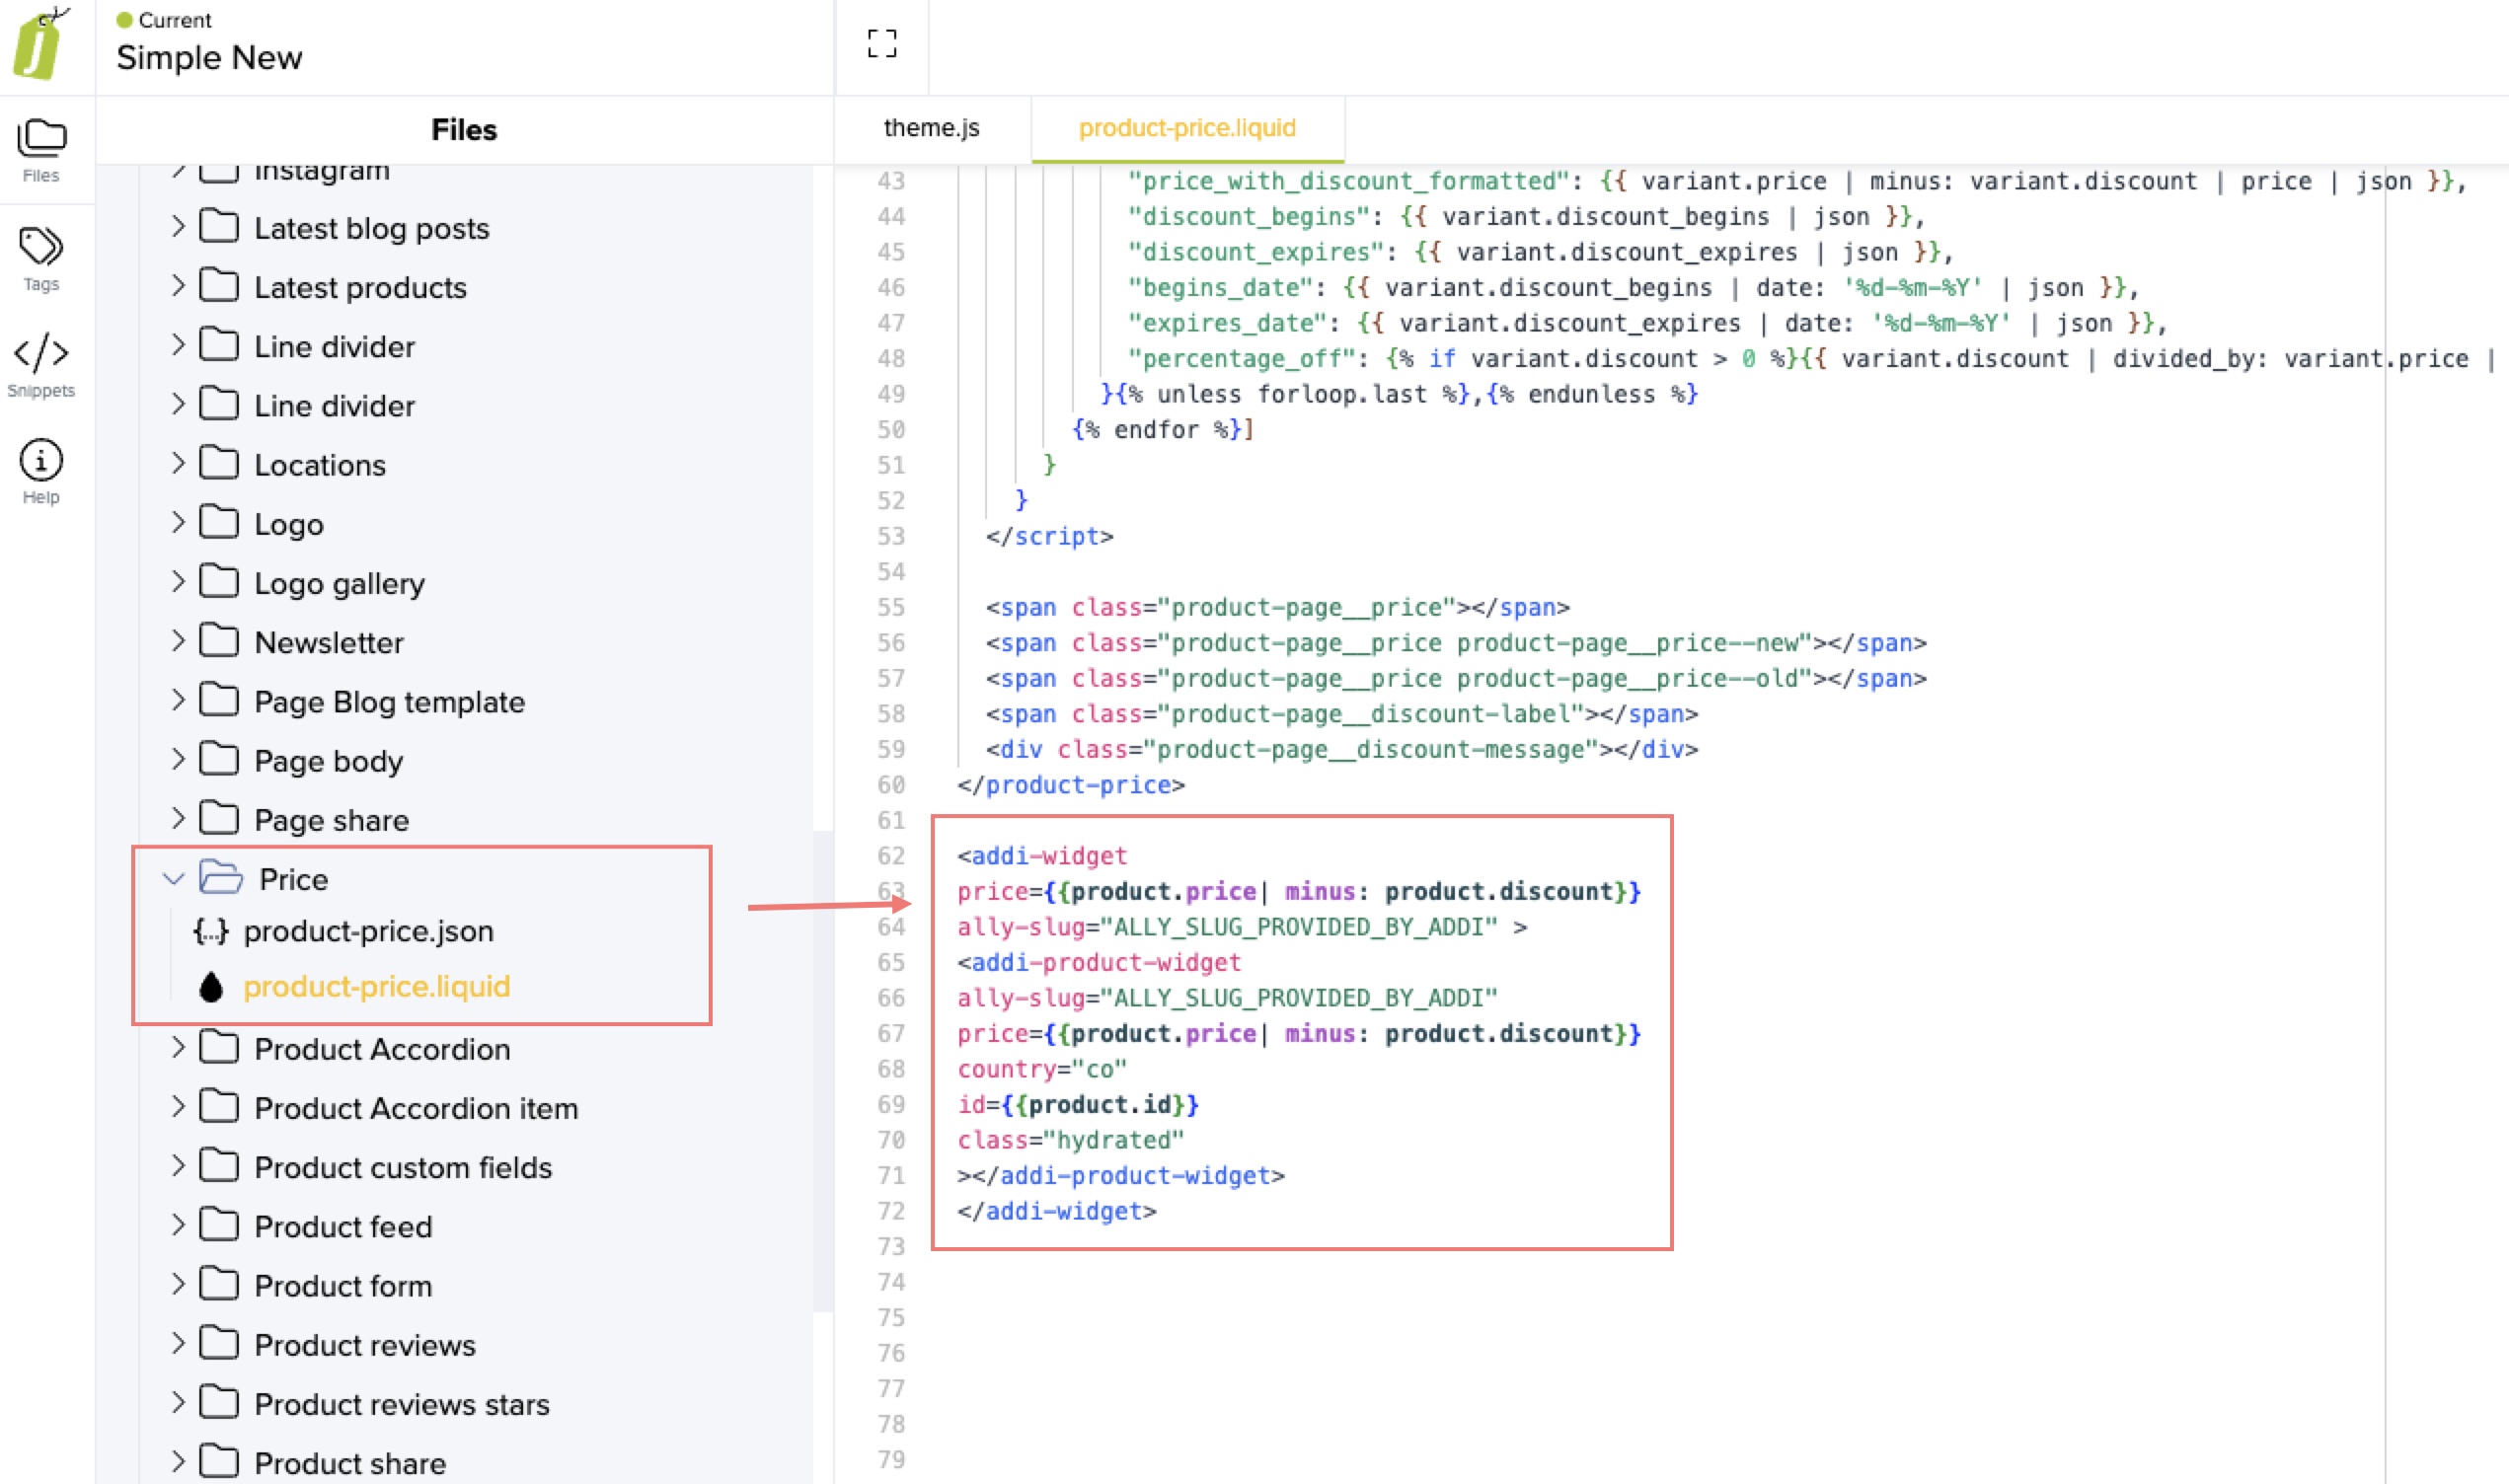This screenshot has width=2509, height=1484.
Task: Expand the Product Accordion chevron
Action: pyautogui.click(x=178, y=1048)
